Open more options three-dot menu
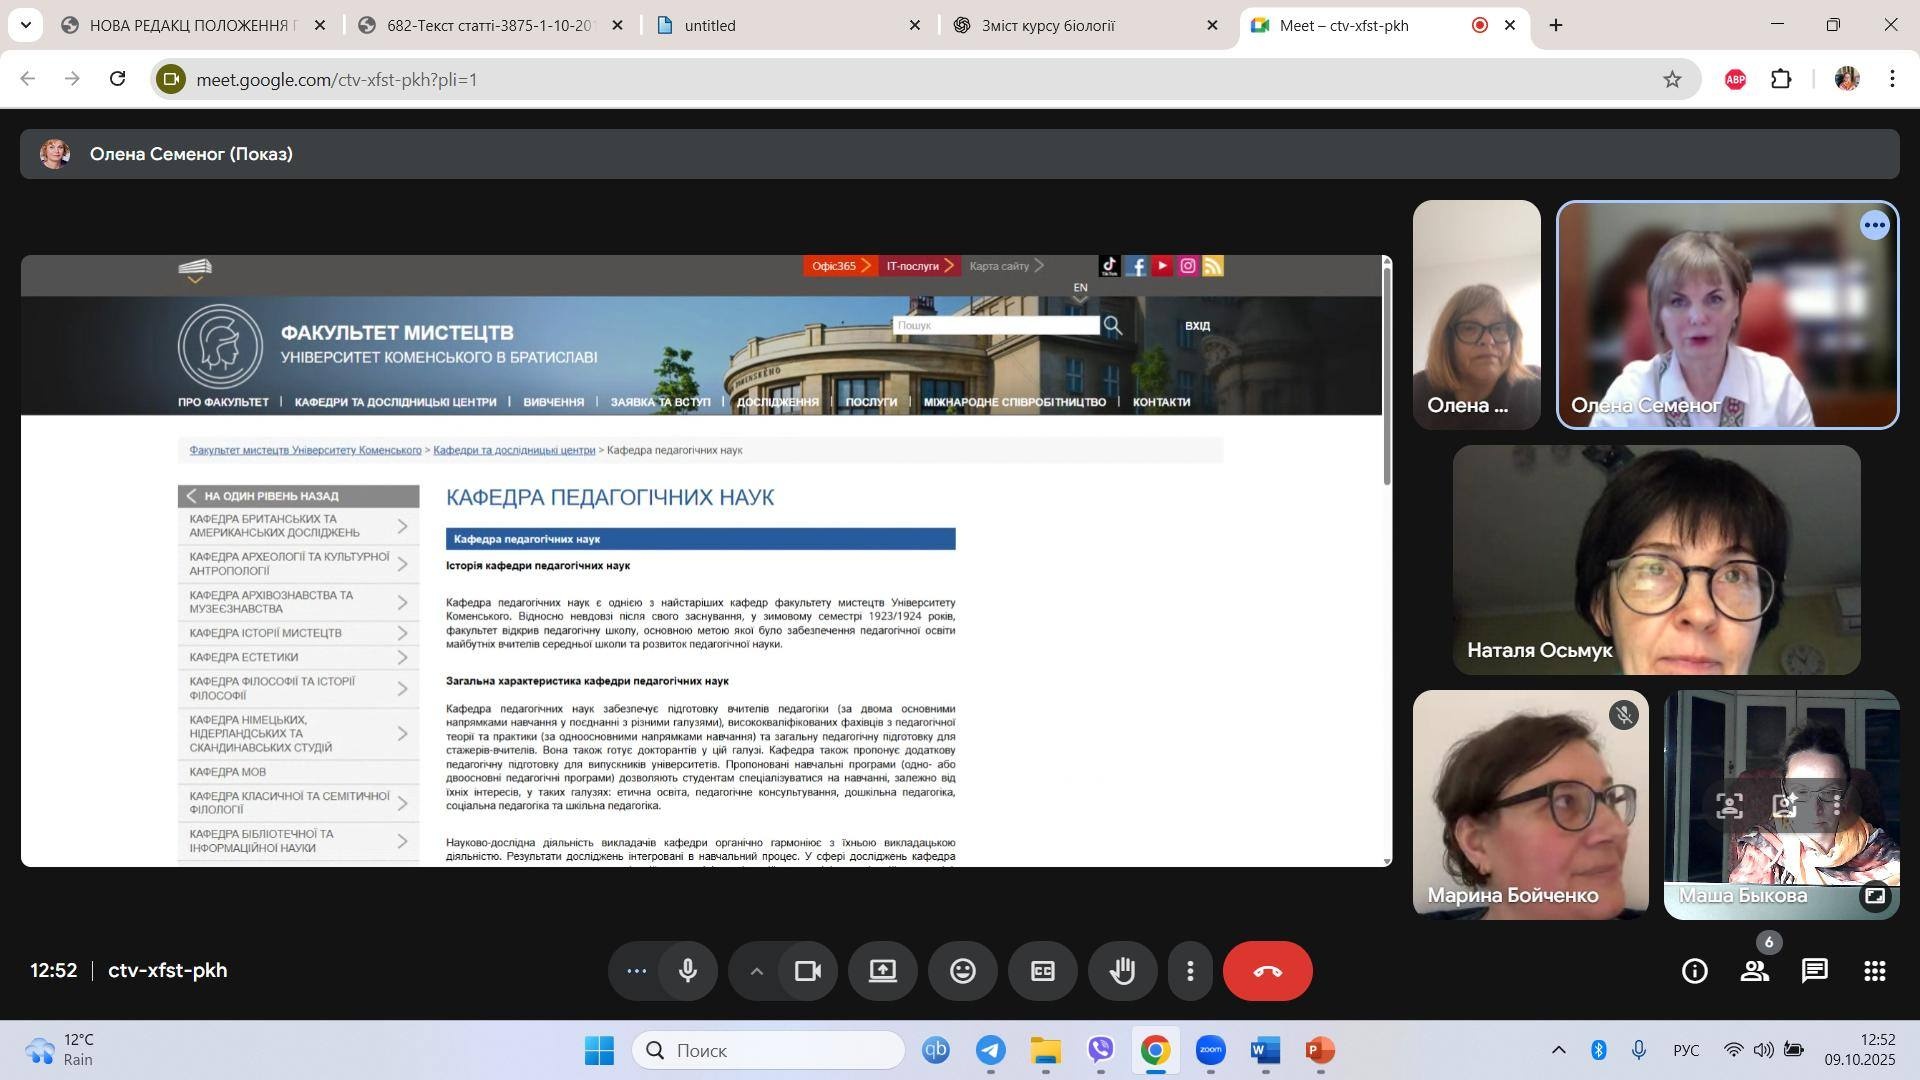The height and width of the screenshot is (1080, 1920). [x=1189, y=971]
